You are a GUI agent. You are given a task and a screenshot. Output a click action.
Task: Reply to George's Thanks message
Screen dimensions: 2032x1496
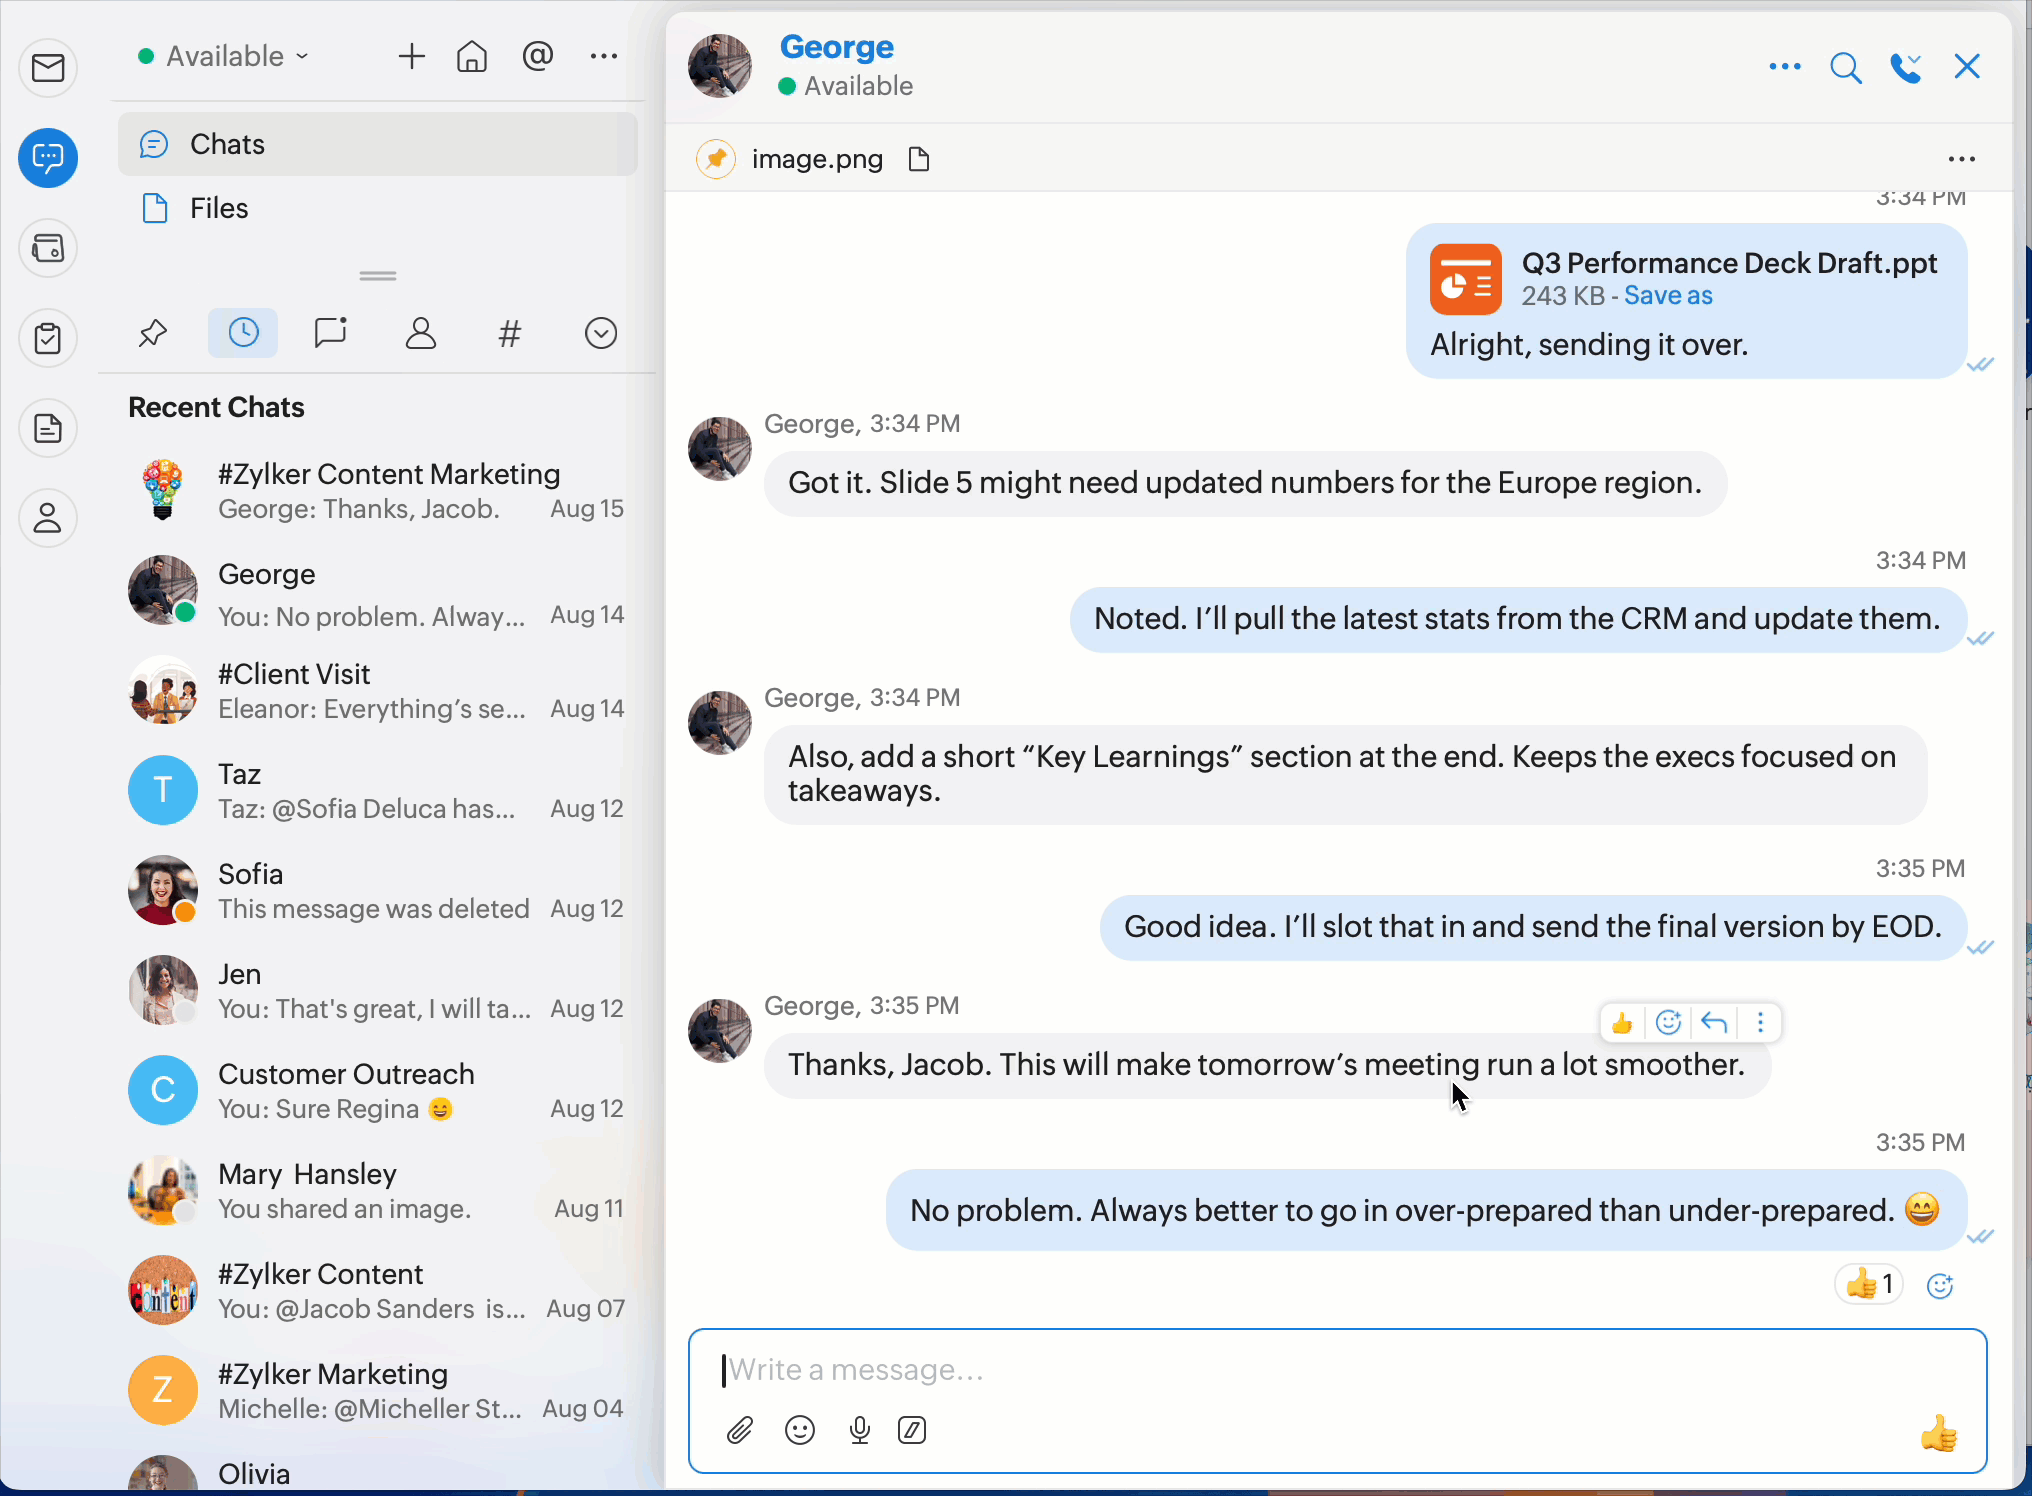tap(1714, 1022)
